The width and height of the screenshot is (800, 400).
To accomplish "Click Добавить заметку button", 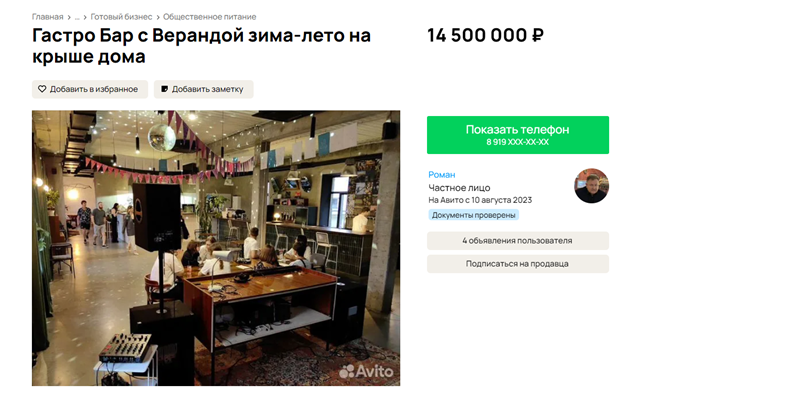I will tap(204, 89).
